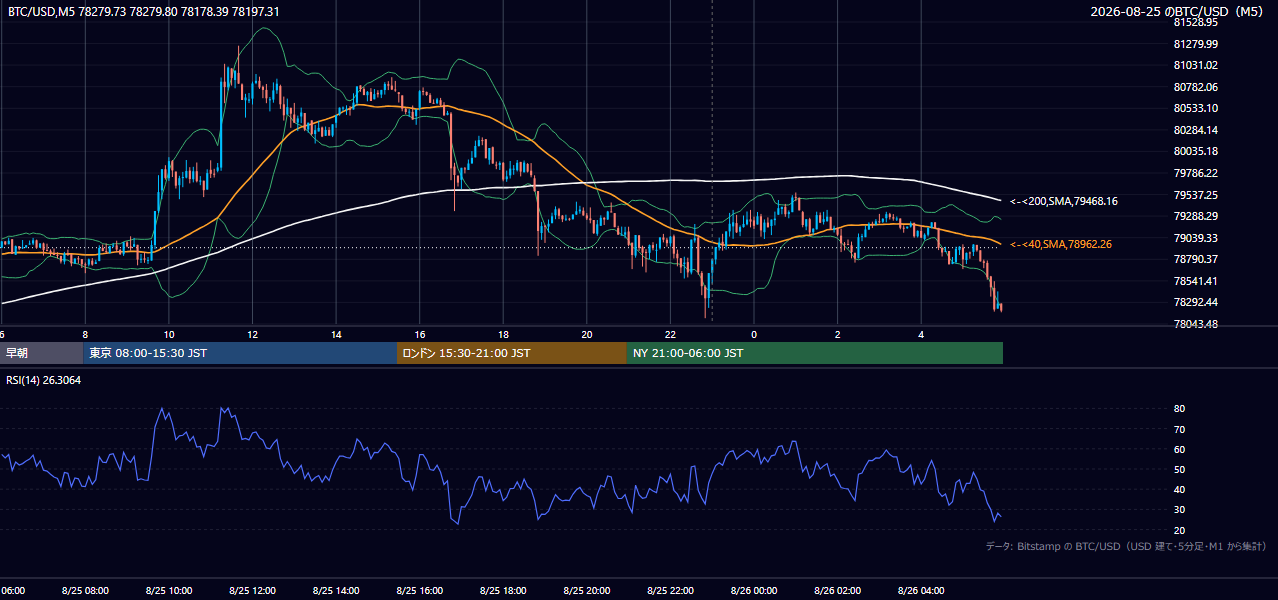Click hour label 12 under the price chart
This screenshot has height=600, width=1278.
253,334
